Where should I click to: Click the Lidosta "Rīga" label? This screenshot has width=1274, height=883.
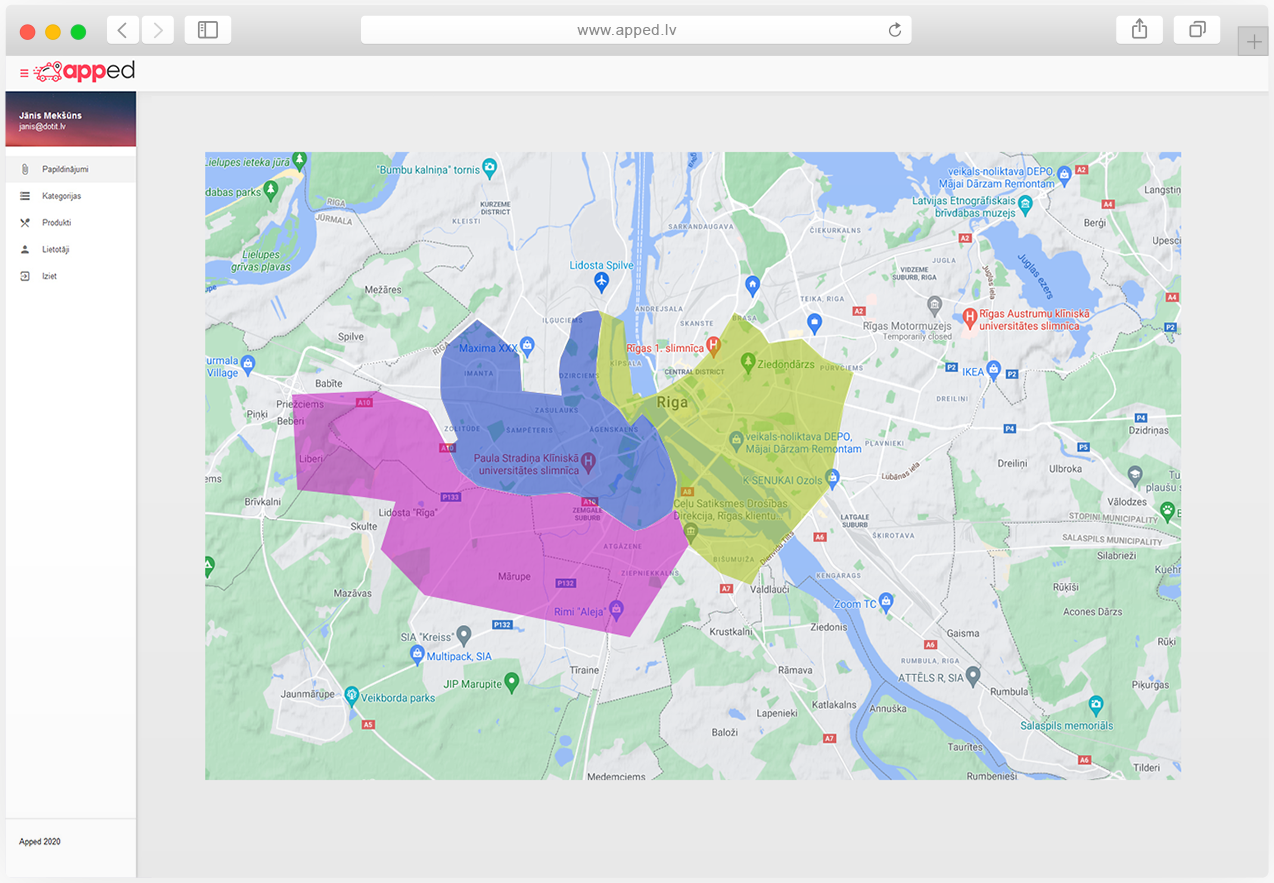(409, 513)
